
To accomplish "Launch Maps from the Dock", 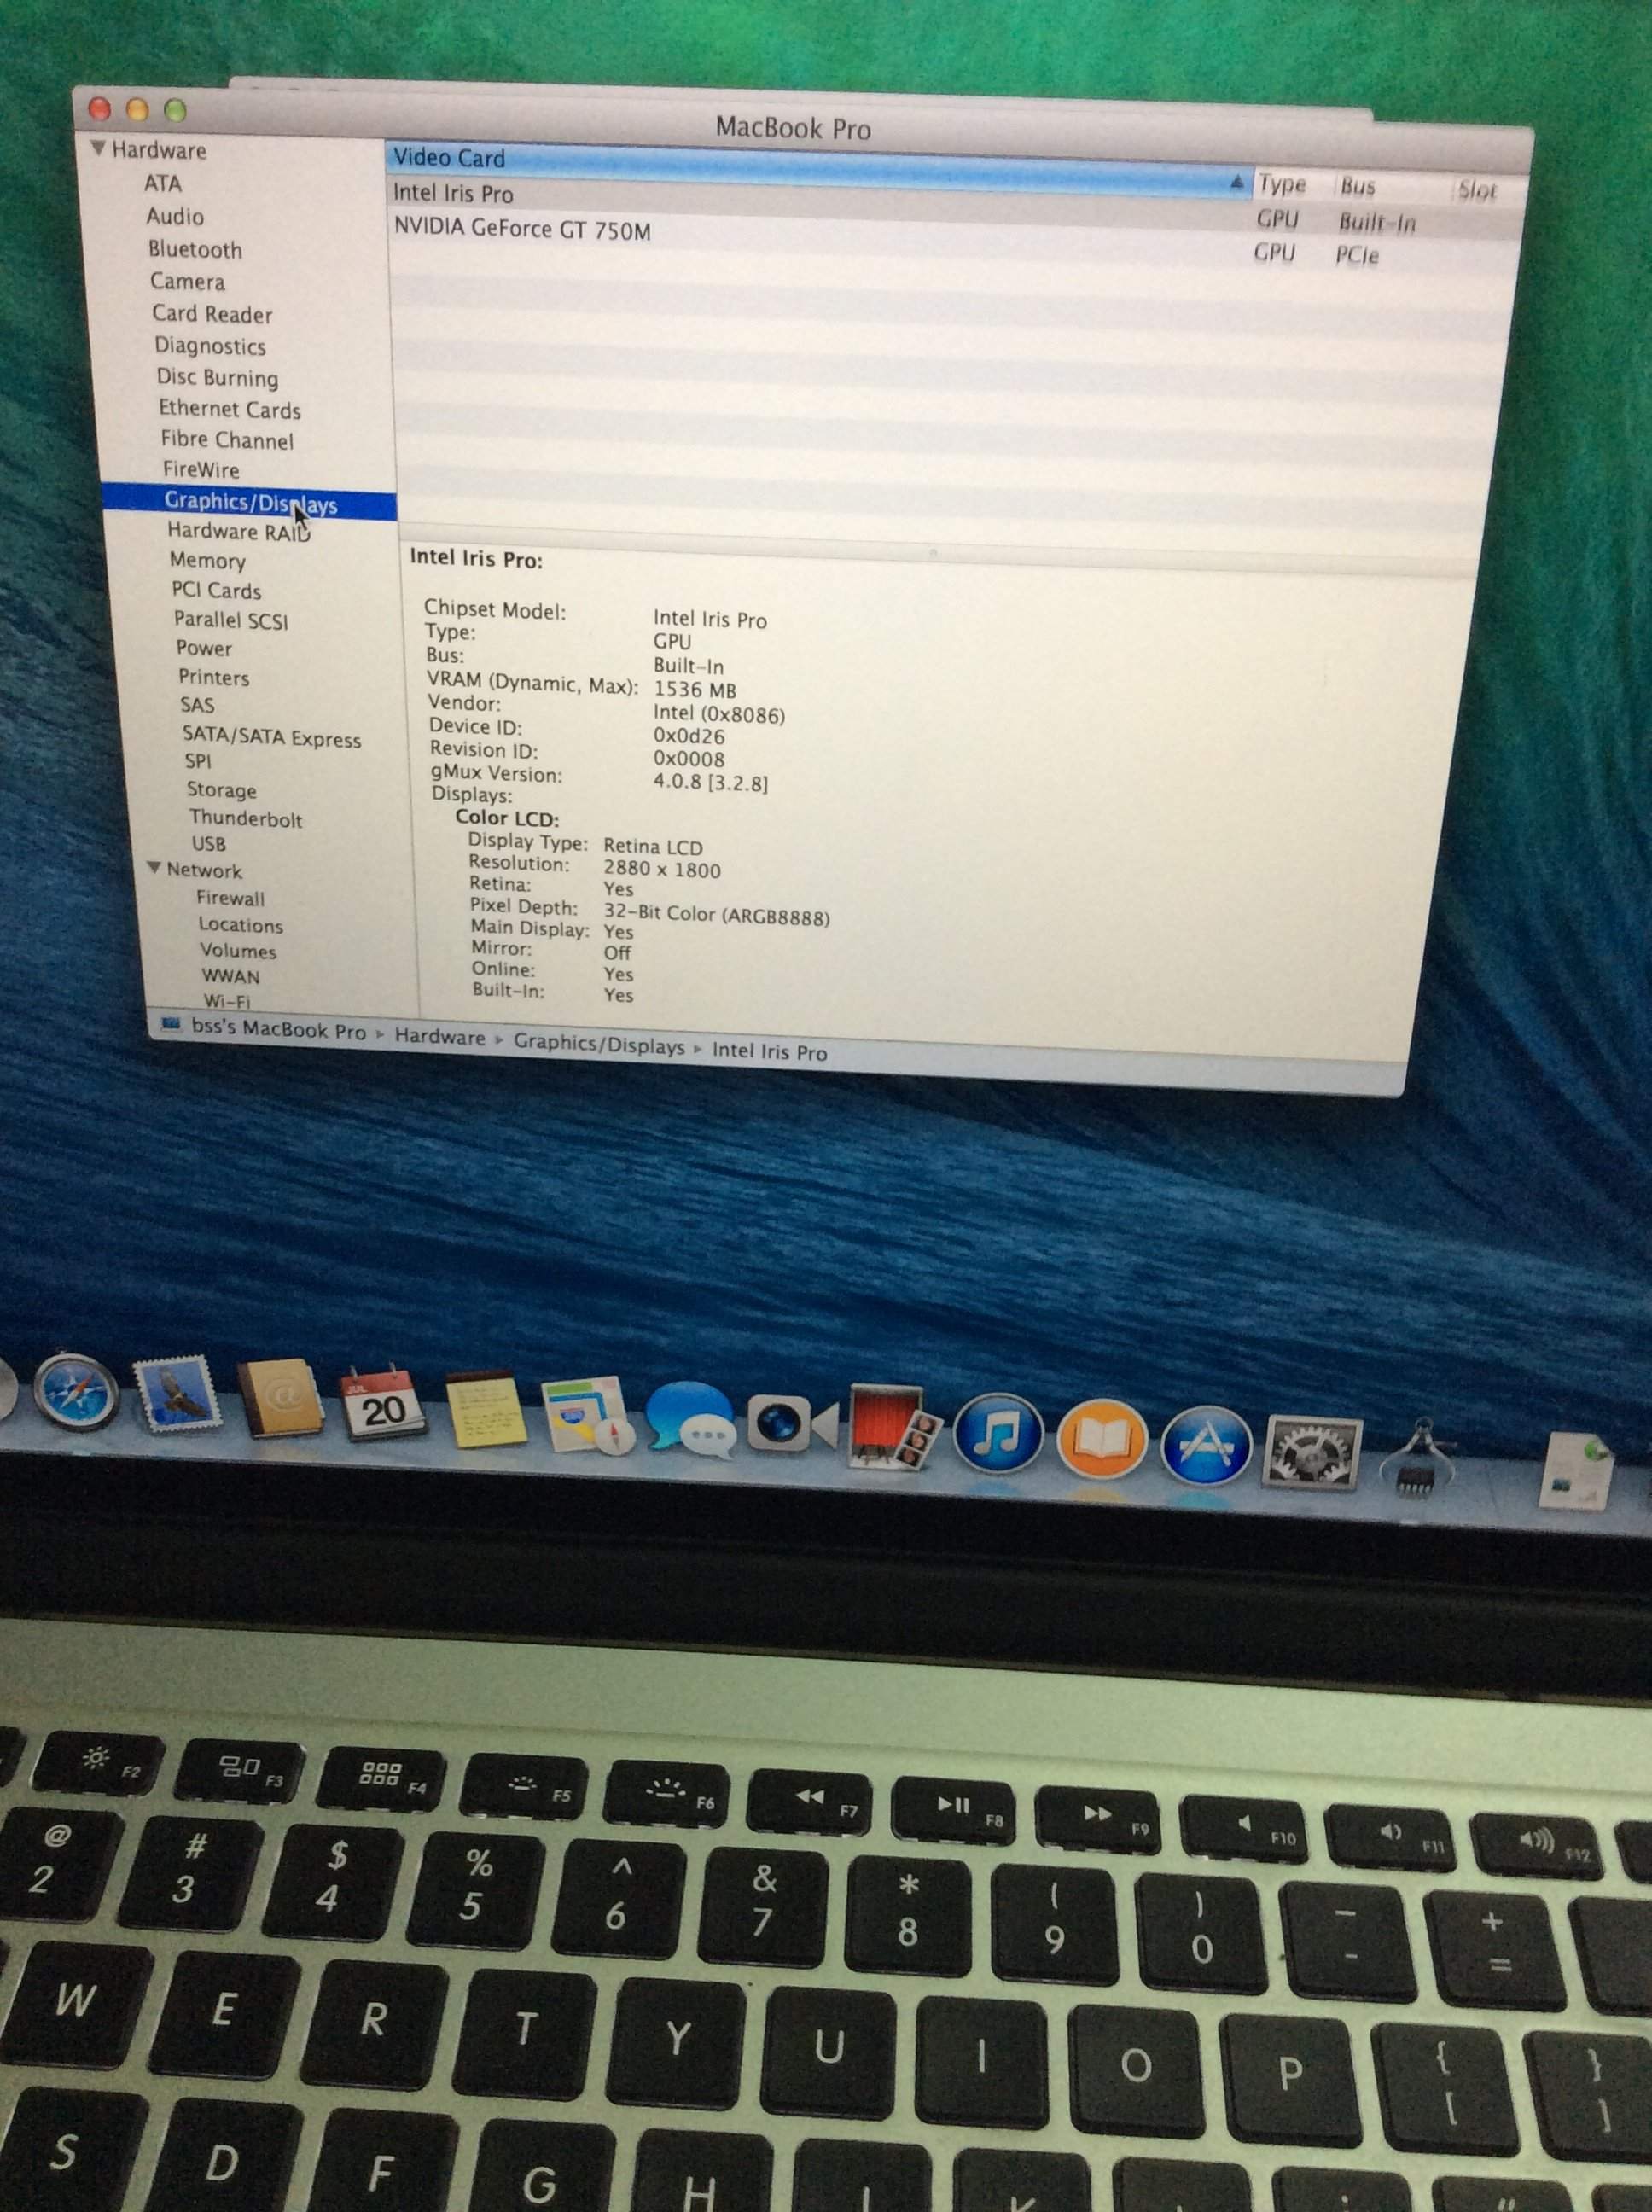I will click(587, 1415).
